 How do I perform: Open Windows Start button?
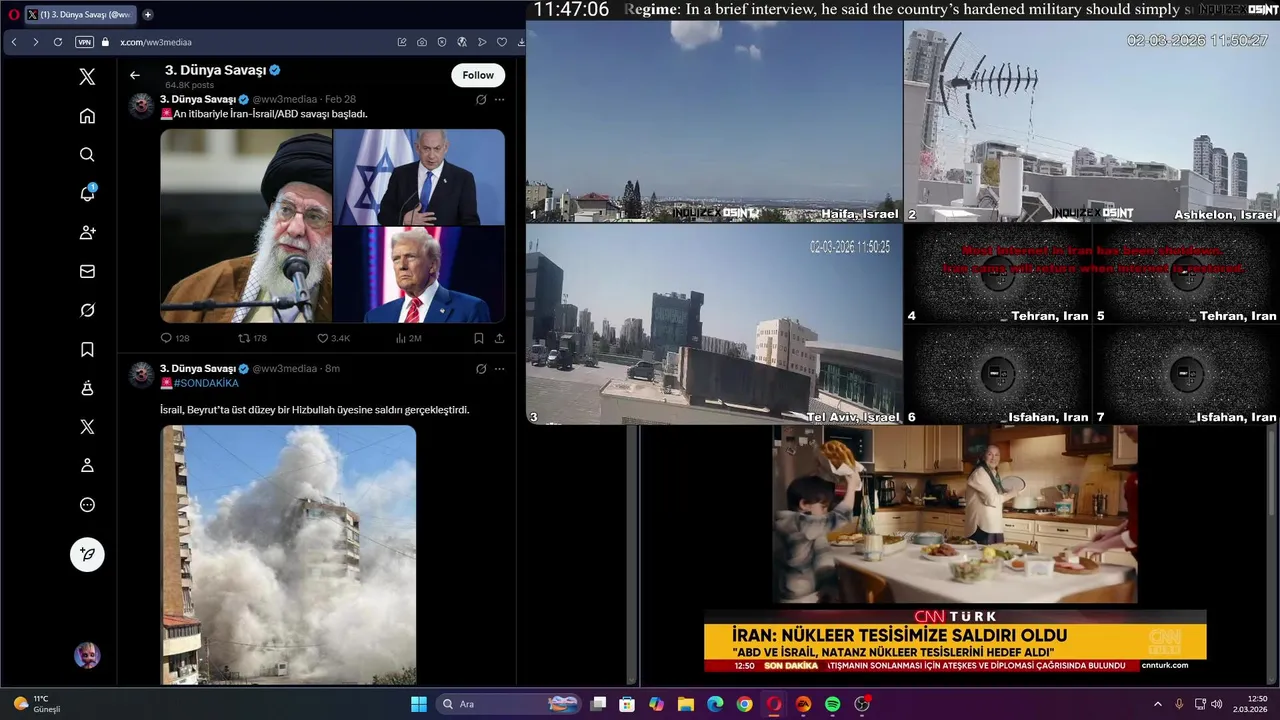tap(419, 704)
